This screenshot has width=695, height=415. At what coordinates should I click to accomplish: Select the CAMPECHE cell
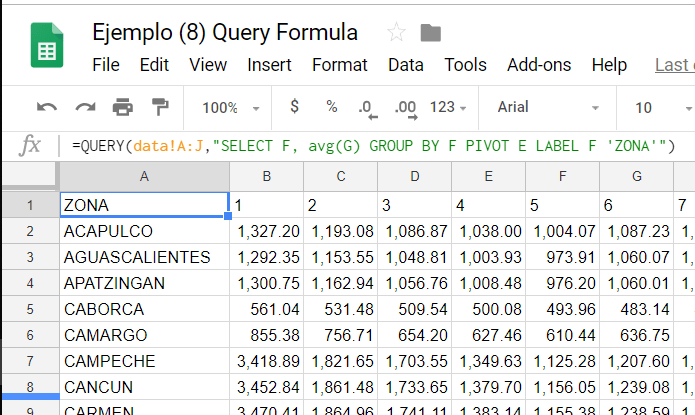(144, 361)
